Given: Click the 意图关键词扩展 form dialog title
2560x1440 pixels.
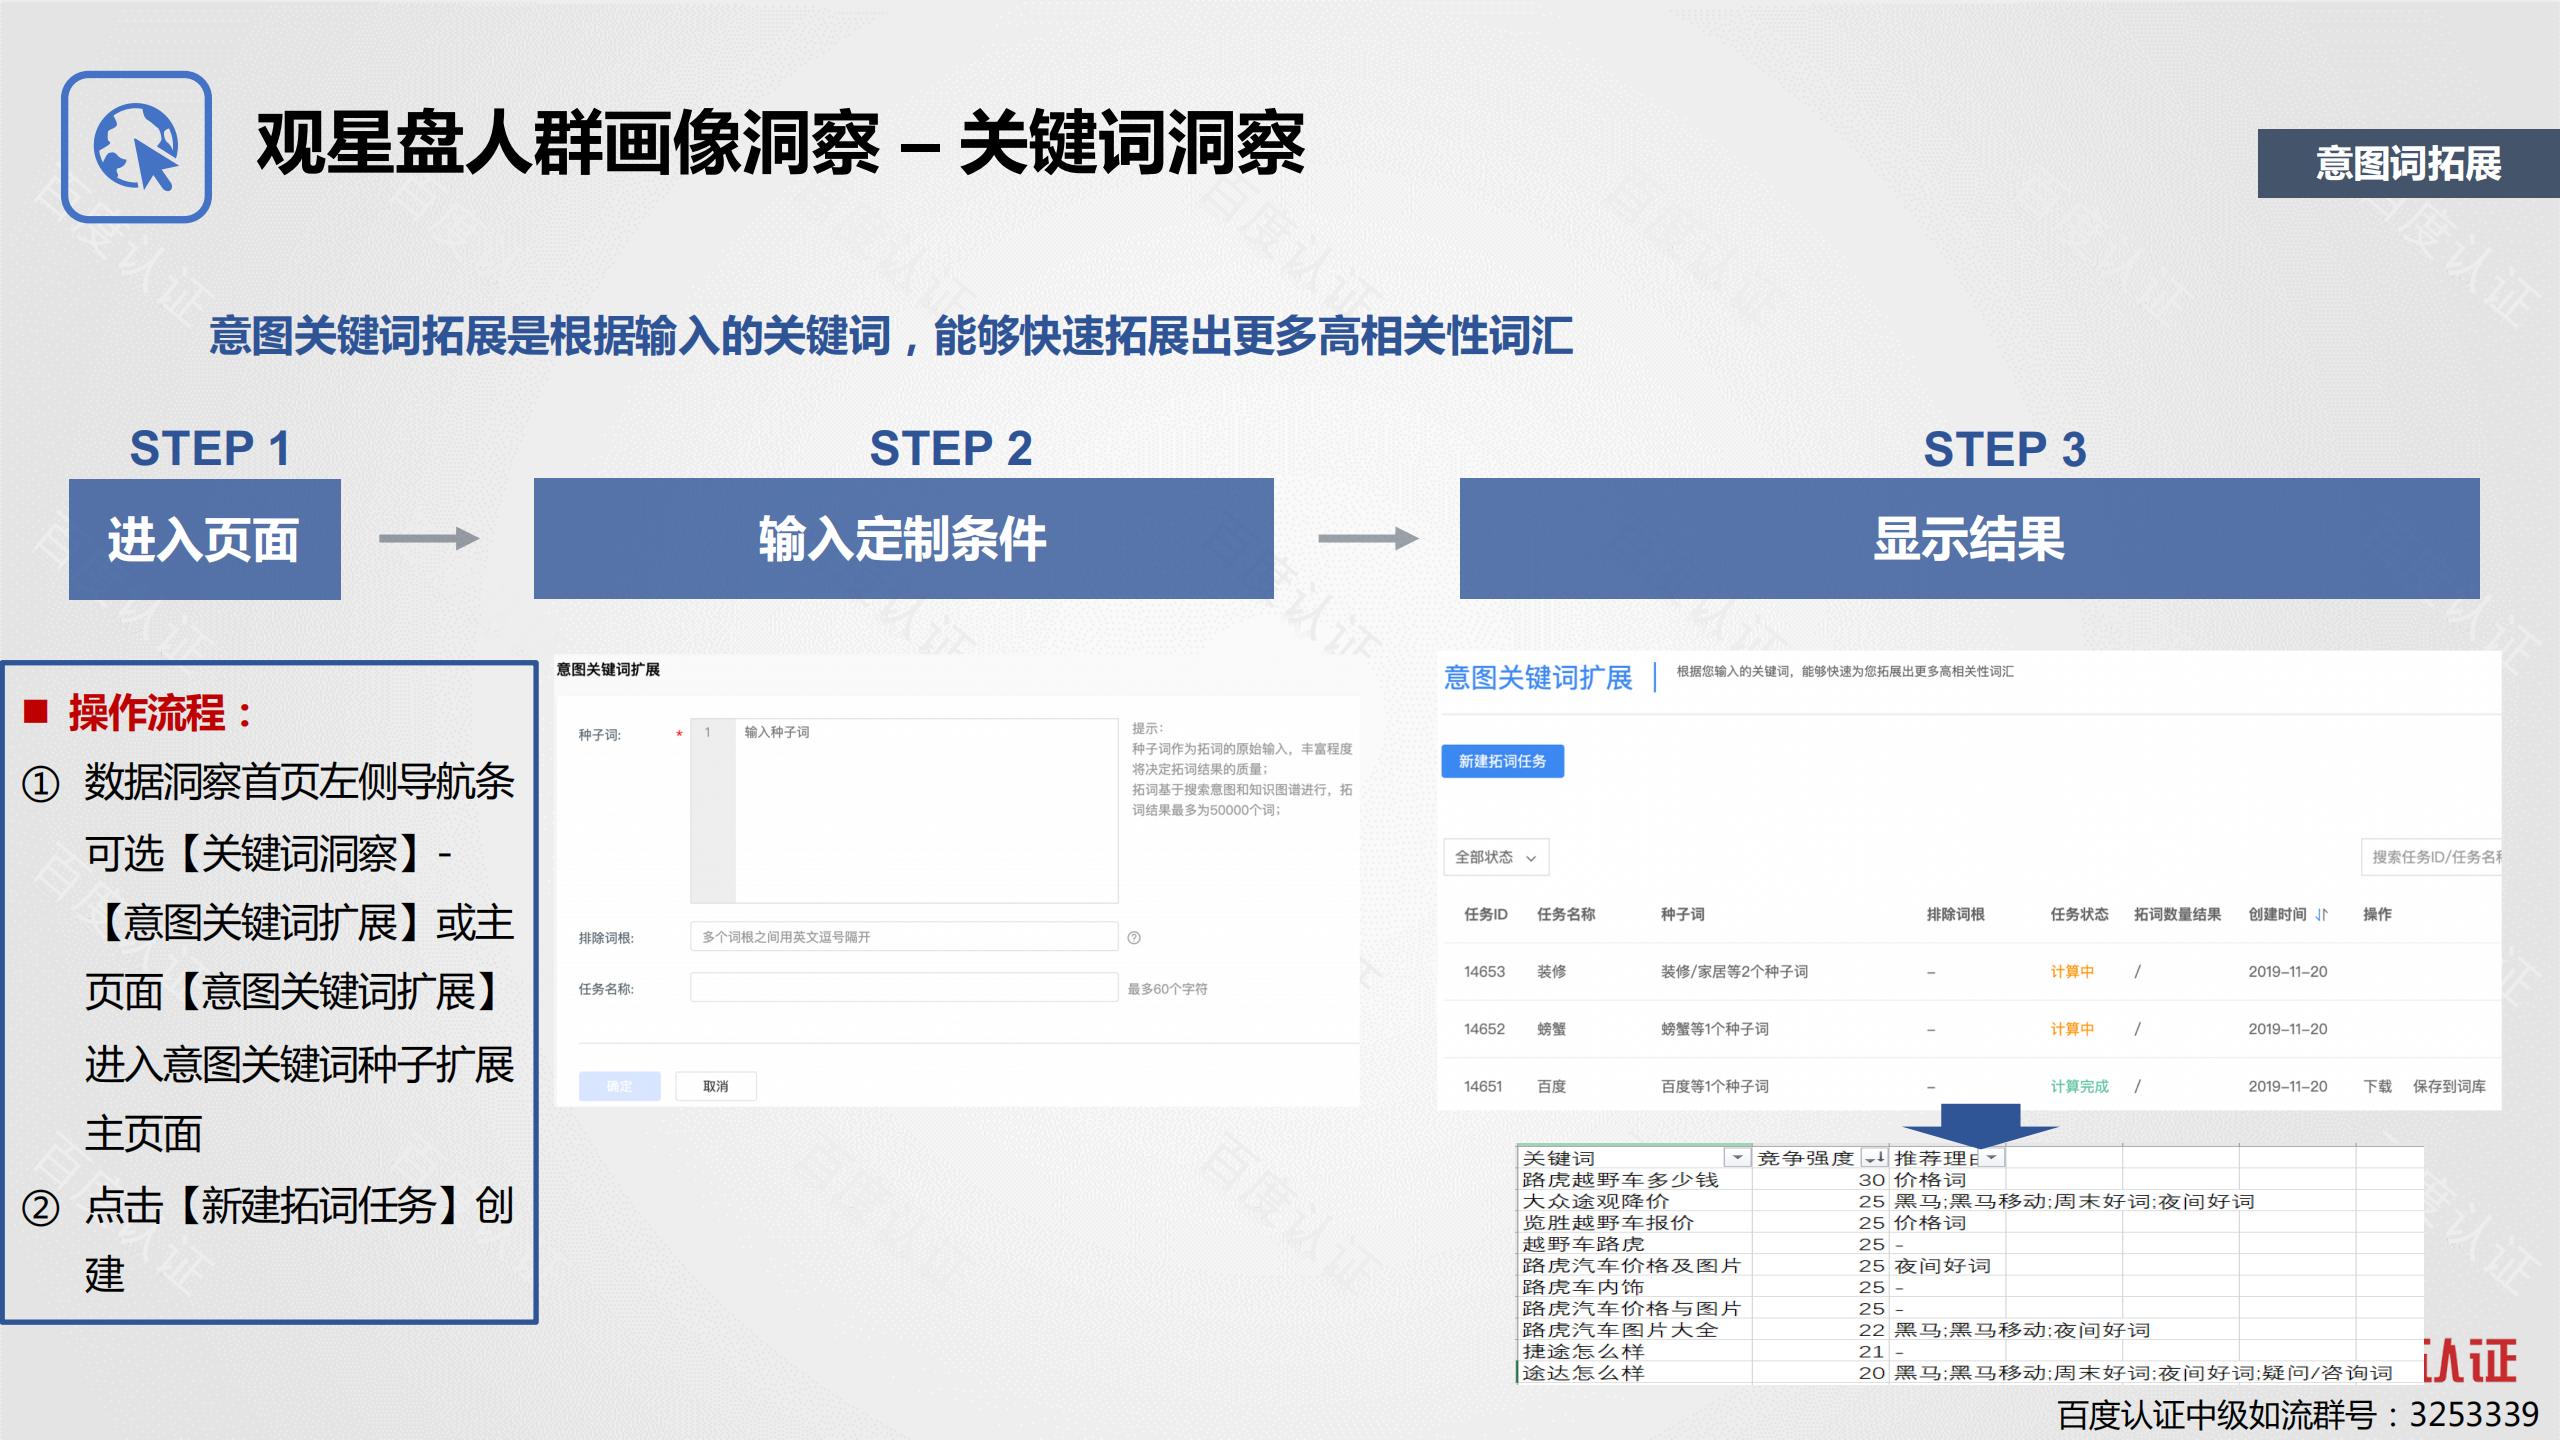Looking at the screenshot, I should click(x=608, y=670).
